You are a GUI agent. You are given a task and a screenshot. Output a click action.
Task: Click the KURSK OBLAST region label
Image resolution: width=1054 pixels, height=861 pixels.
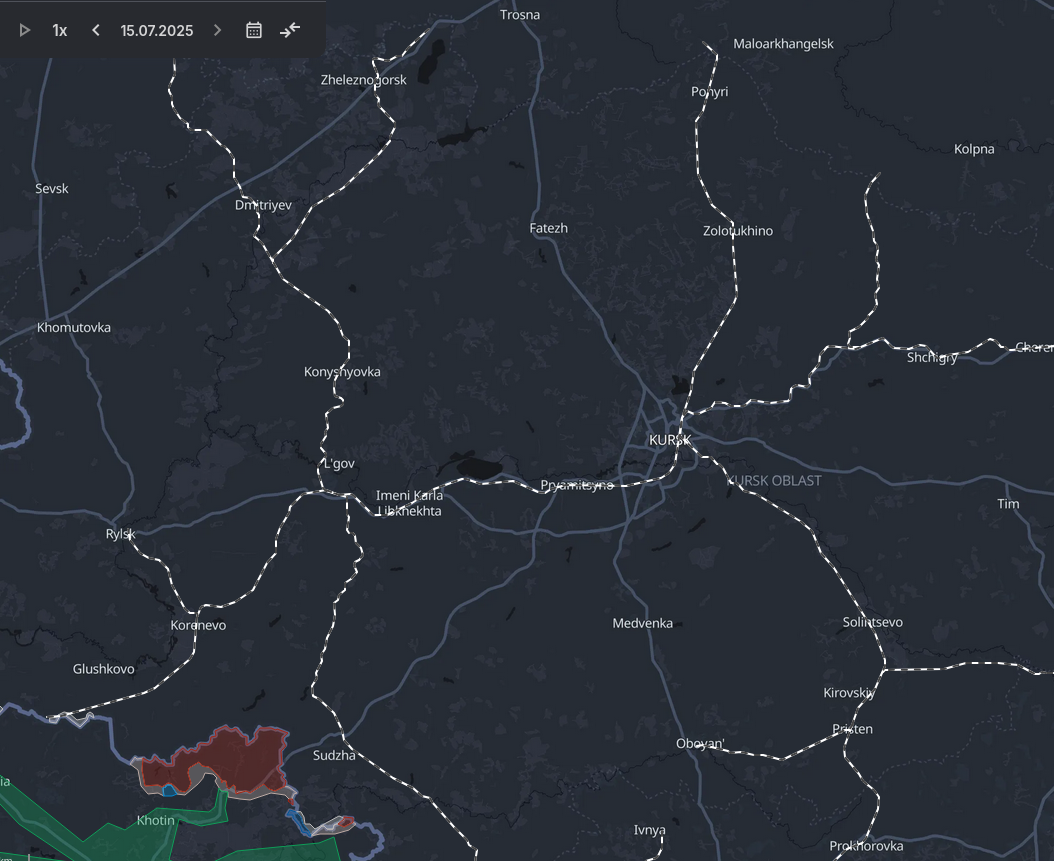(774, 481)
